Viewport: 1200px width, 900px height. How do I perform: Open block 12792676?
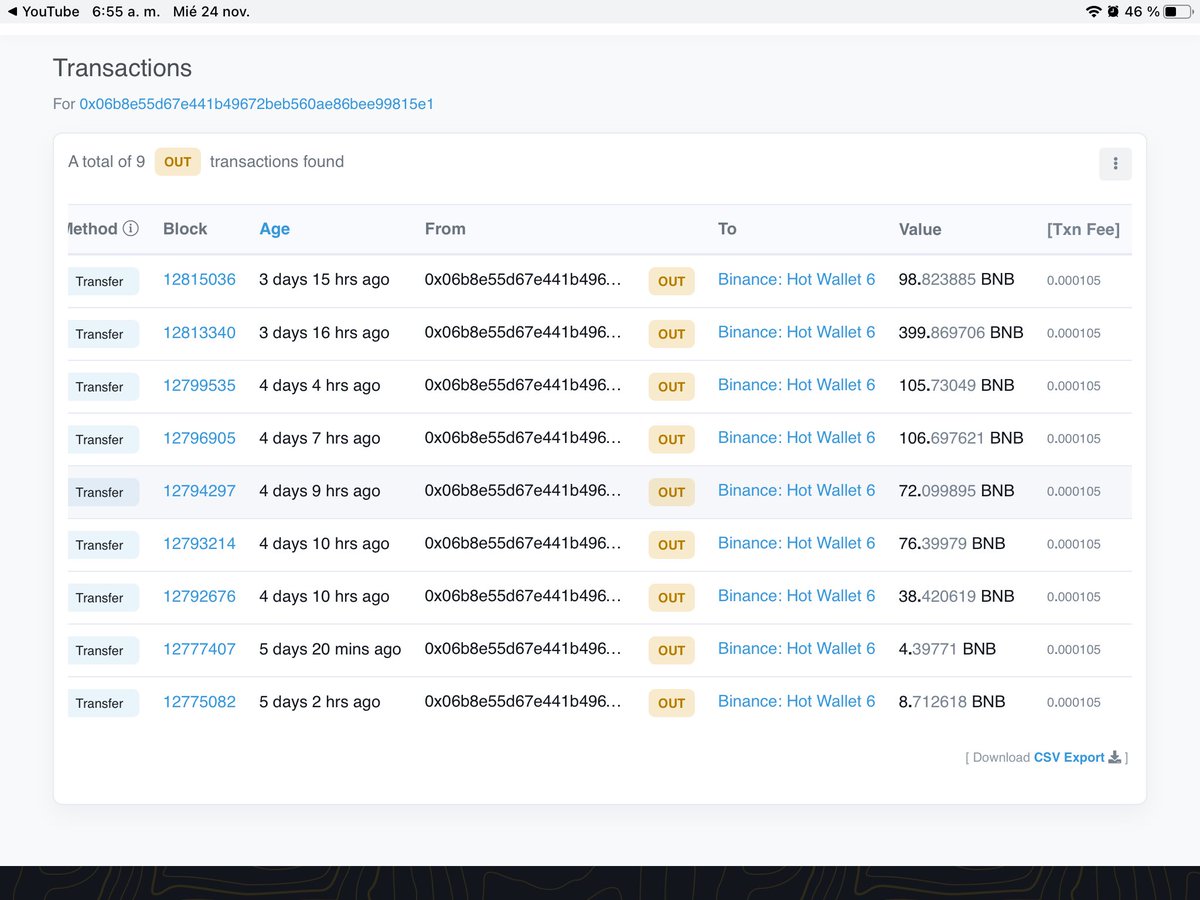point(199,596)
